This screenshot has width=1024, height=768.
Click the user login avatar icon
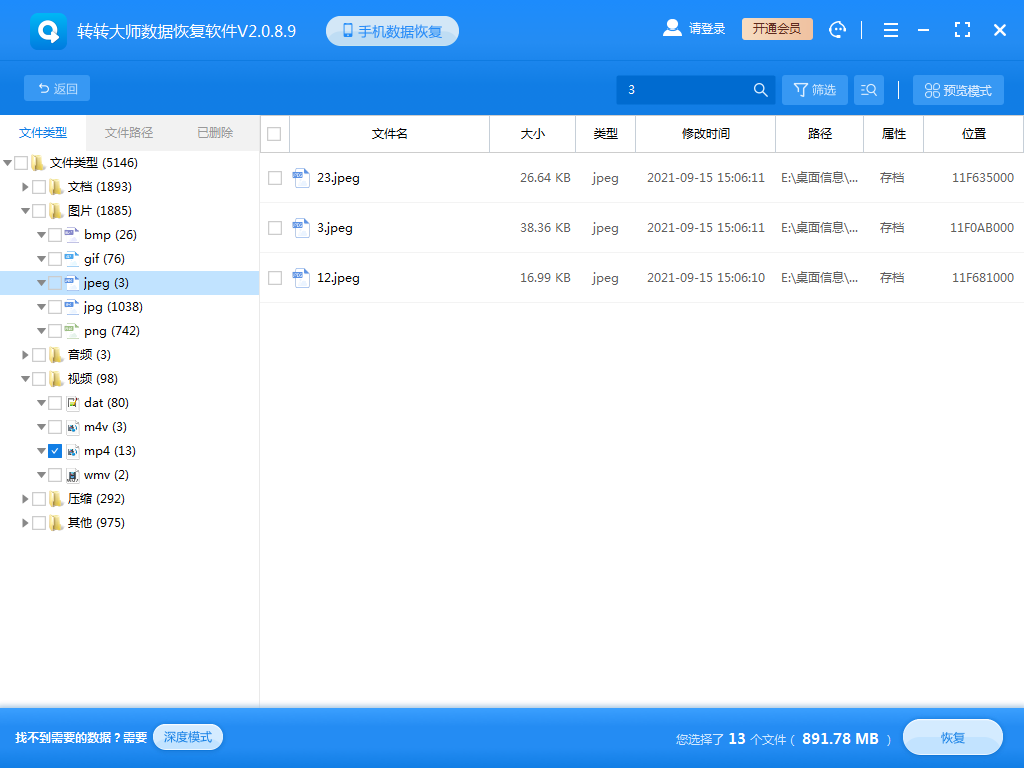click(672, 28)
